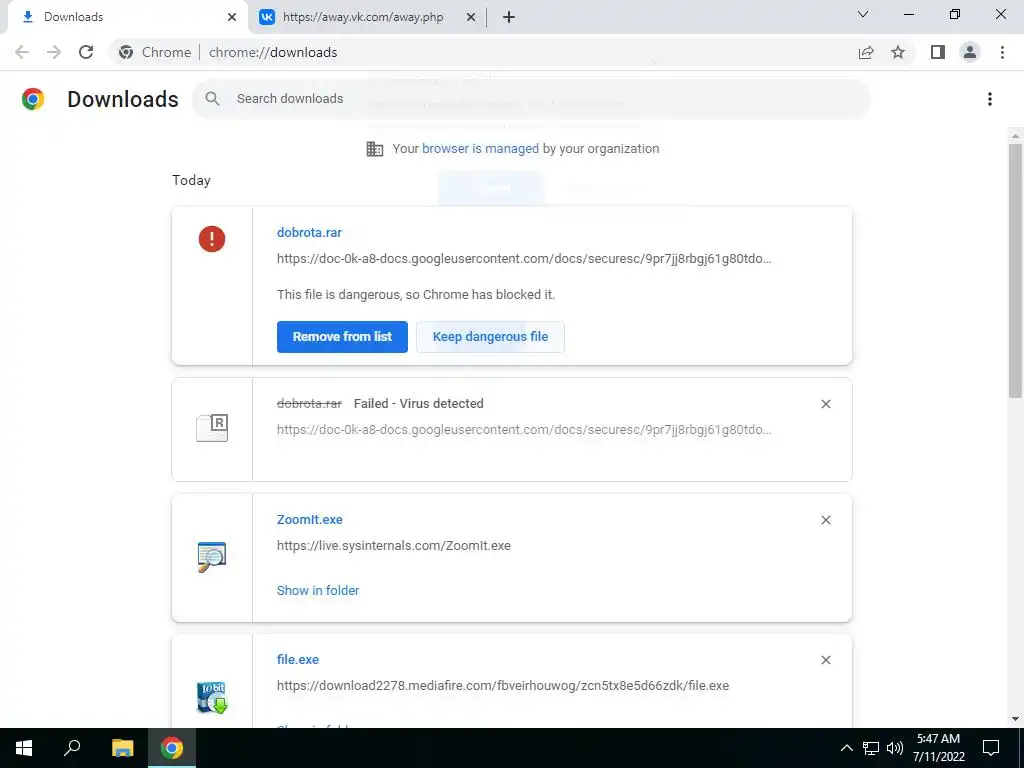This screenshot has height=768, width=1024.
Task: Click the browser back arrow
Action: click(x=22, y=52)
